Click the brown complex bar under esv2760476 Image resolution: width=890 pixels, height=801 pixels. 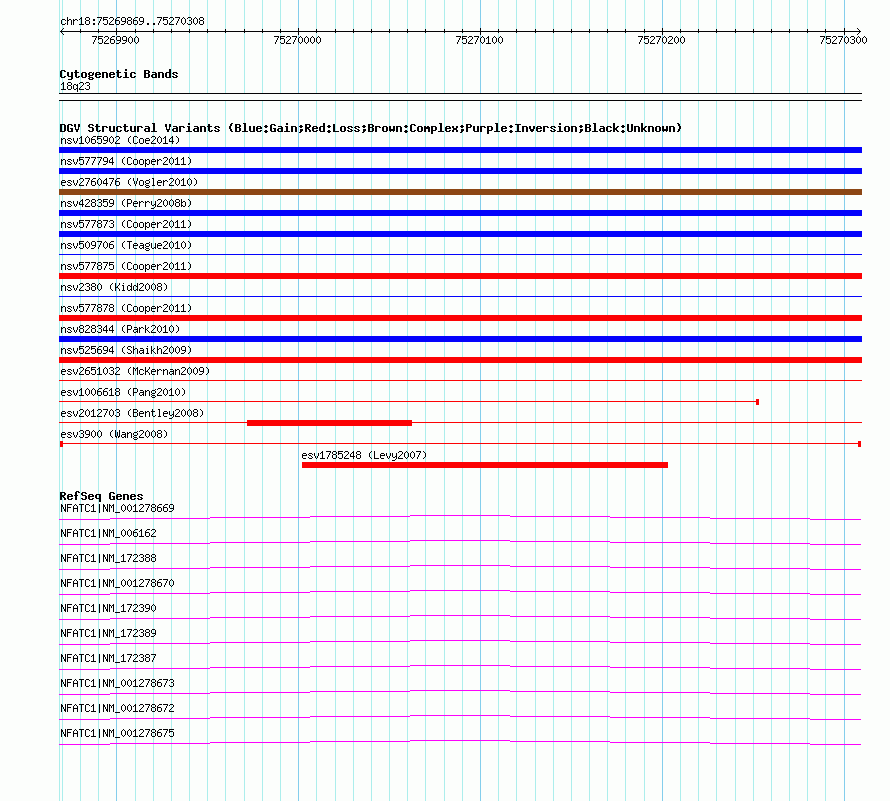pos(460,192)
